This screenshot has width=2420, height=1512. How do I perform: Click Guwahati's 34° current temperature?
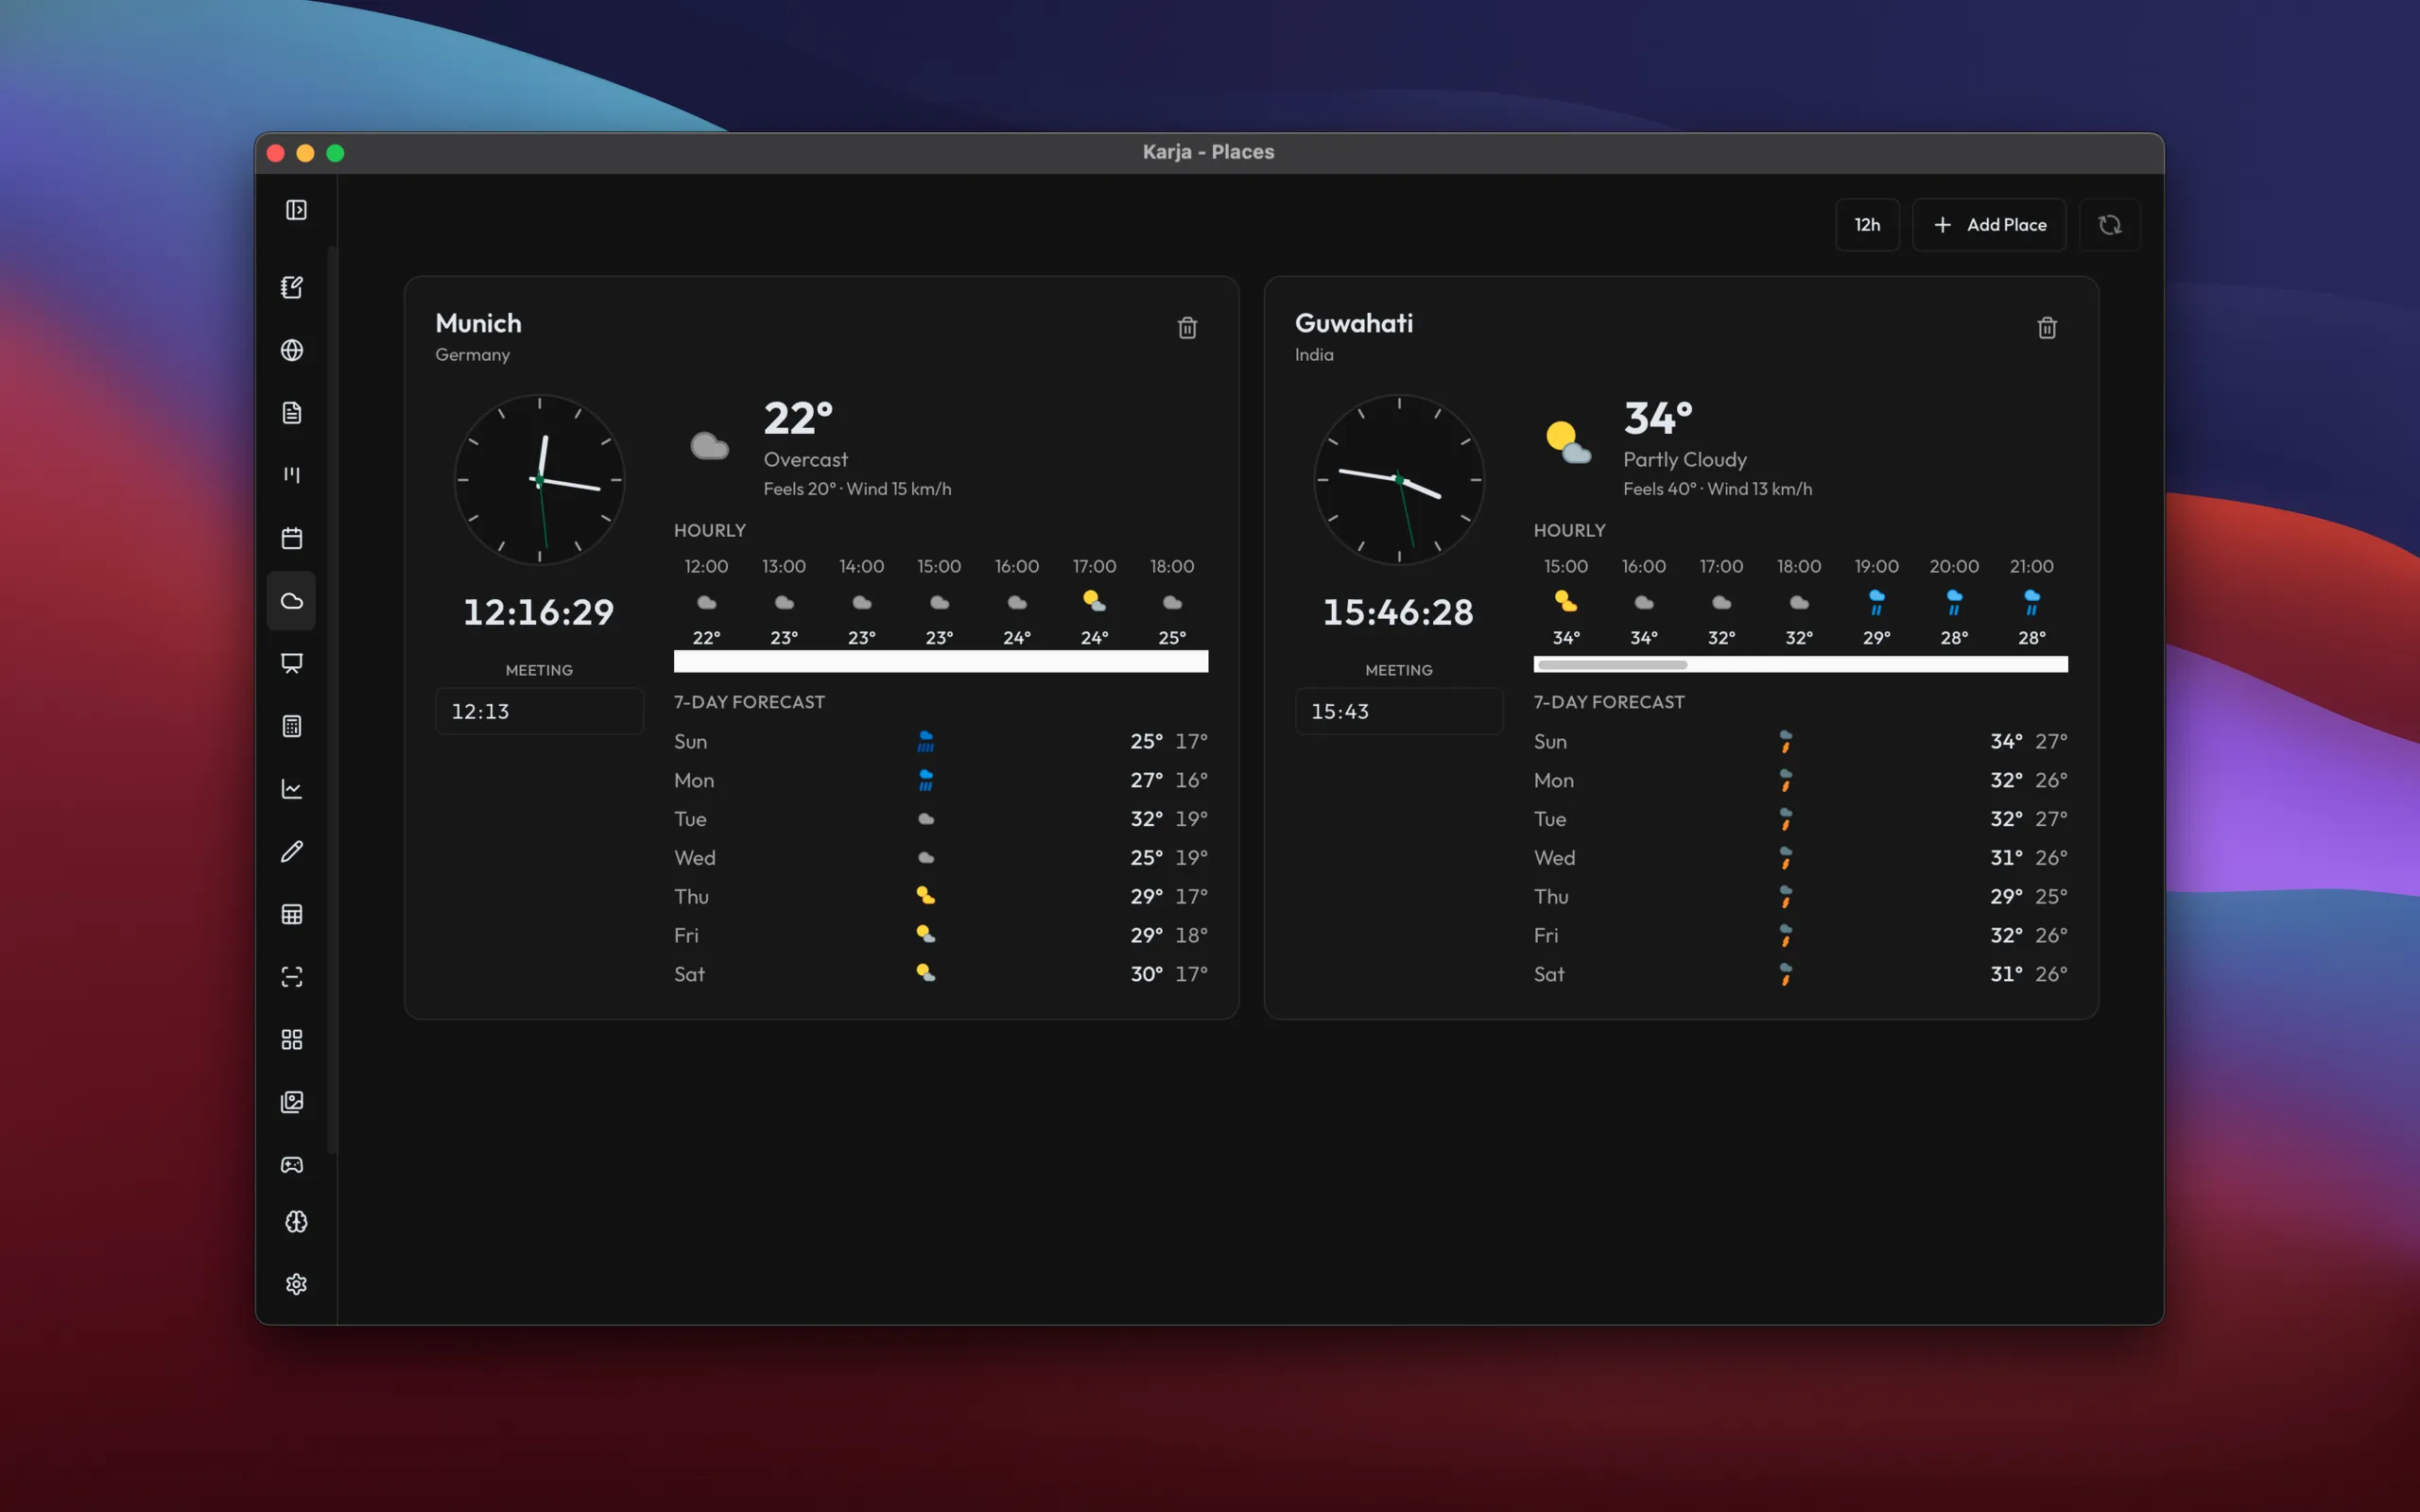pos(1658,418)
